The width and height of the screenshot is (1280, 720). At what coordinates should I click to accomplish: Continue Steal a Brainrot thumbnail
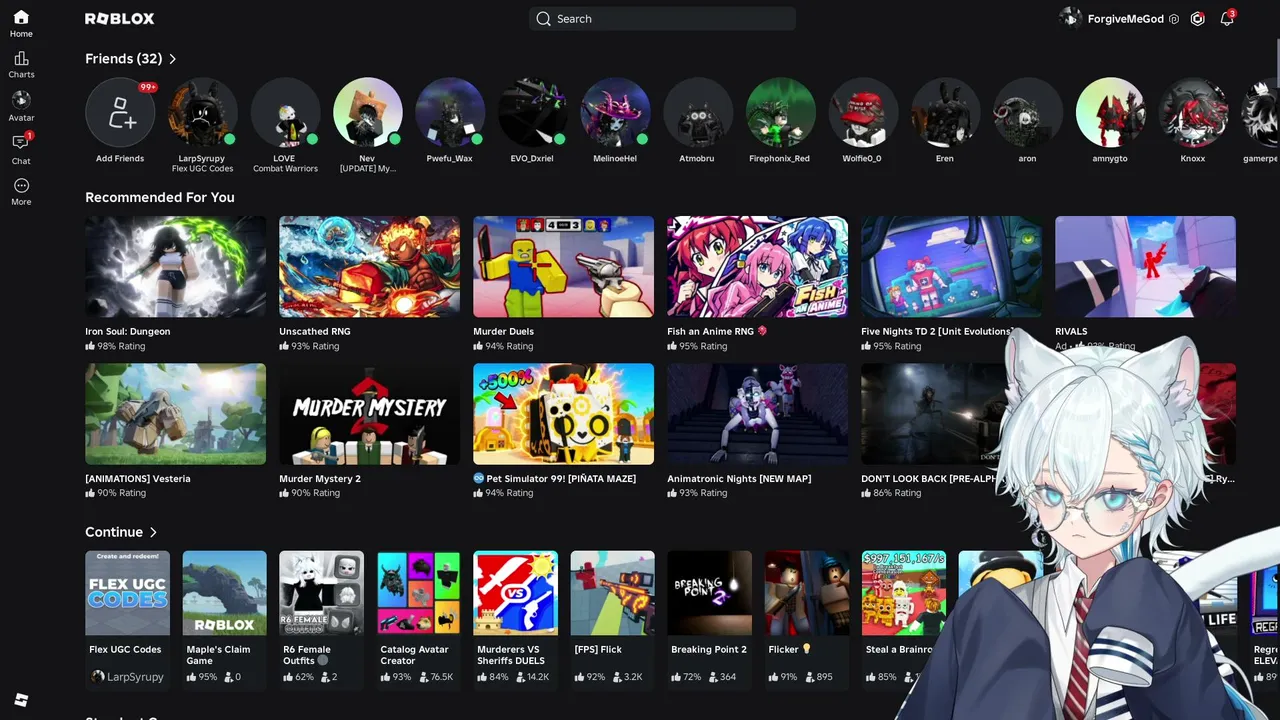point(903,593)
